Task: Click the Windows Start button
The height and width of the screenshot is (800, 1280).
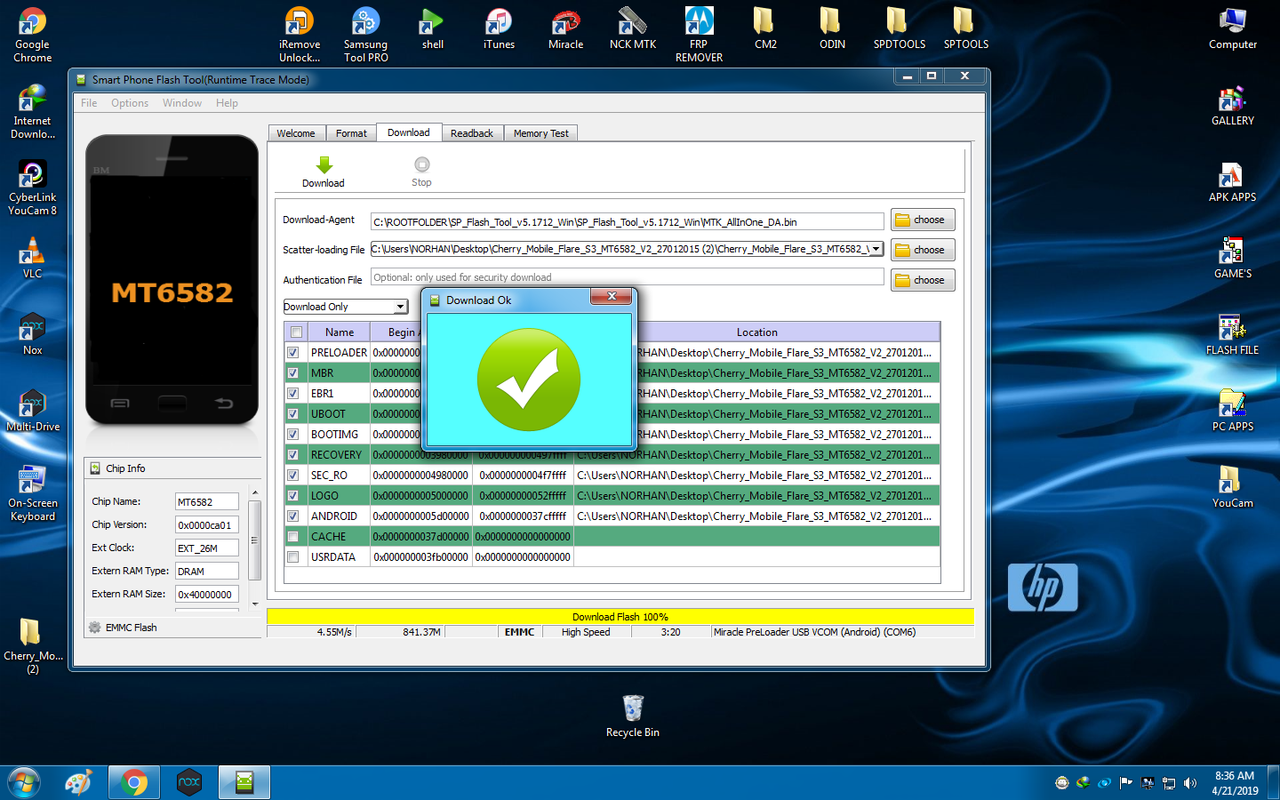Action: point(23,782)
